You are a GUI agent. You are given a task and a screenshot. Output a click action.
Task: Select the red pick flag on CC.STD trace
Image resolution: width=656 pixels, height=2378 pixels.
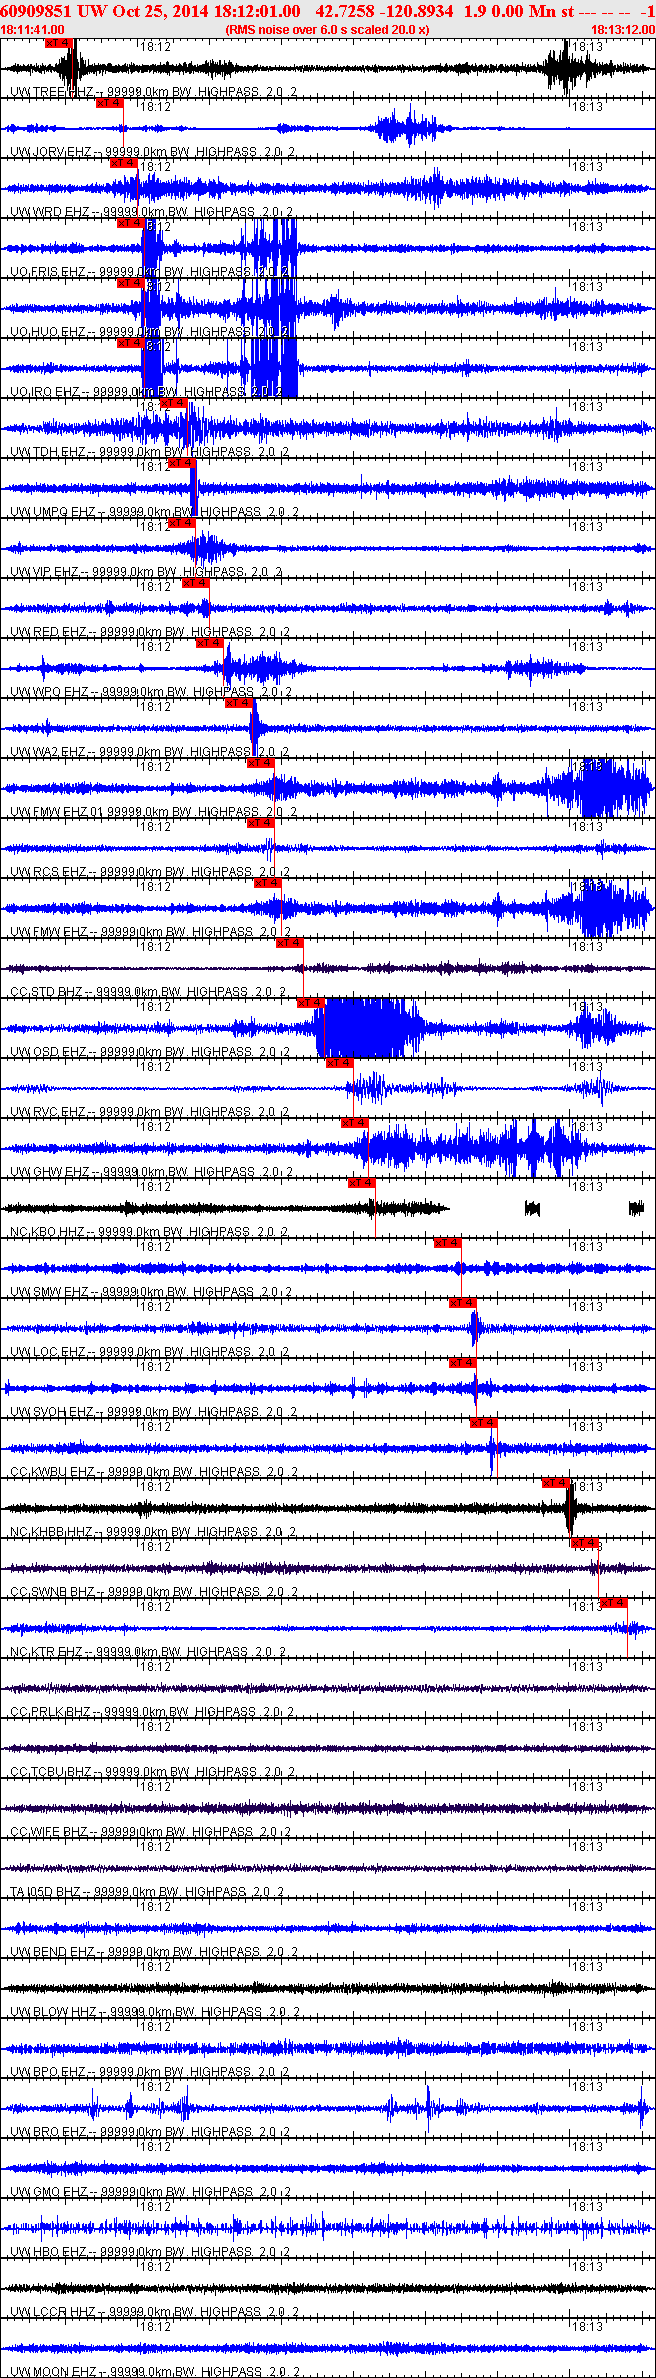point(290,943)
